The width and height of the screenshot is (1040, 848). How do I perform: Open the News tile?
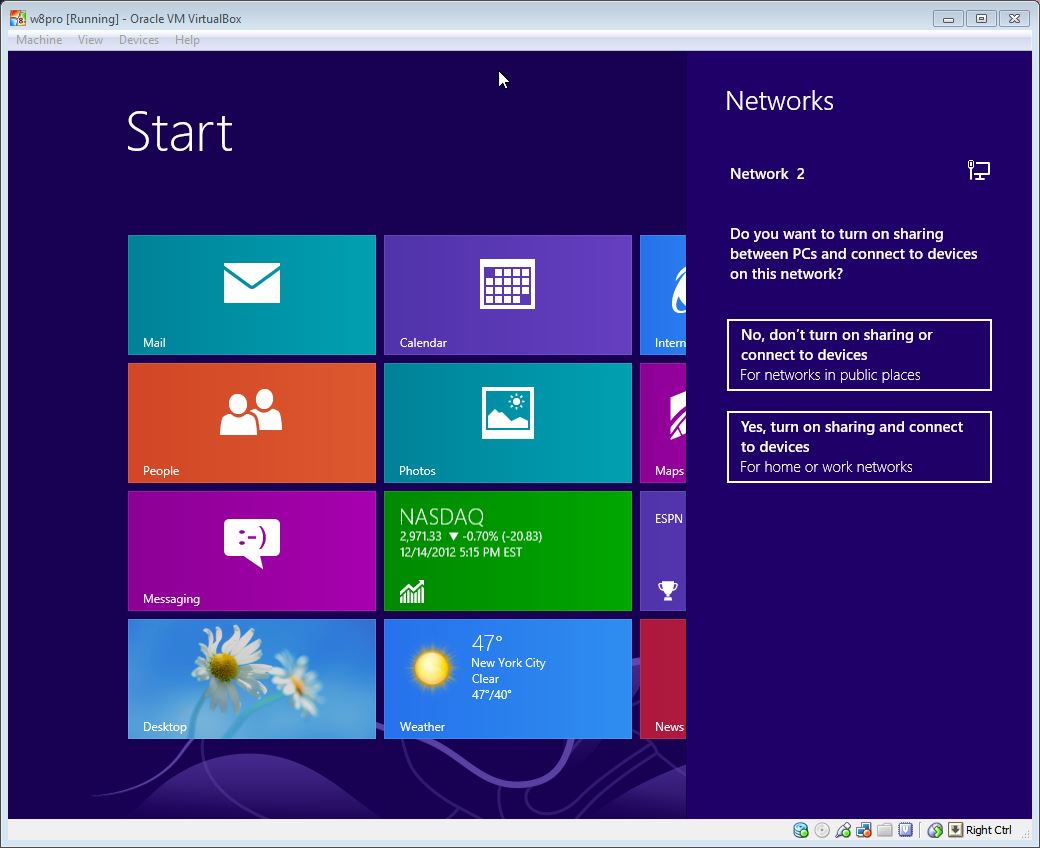pos(663,678)
